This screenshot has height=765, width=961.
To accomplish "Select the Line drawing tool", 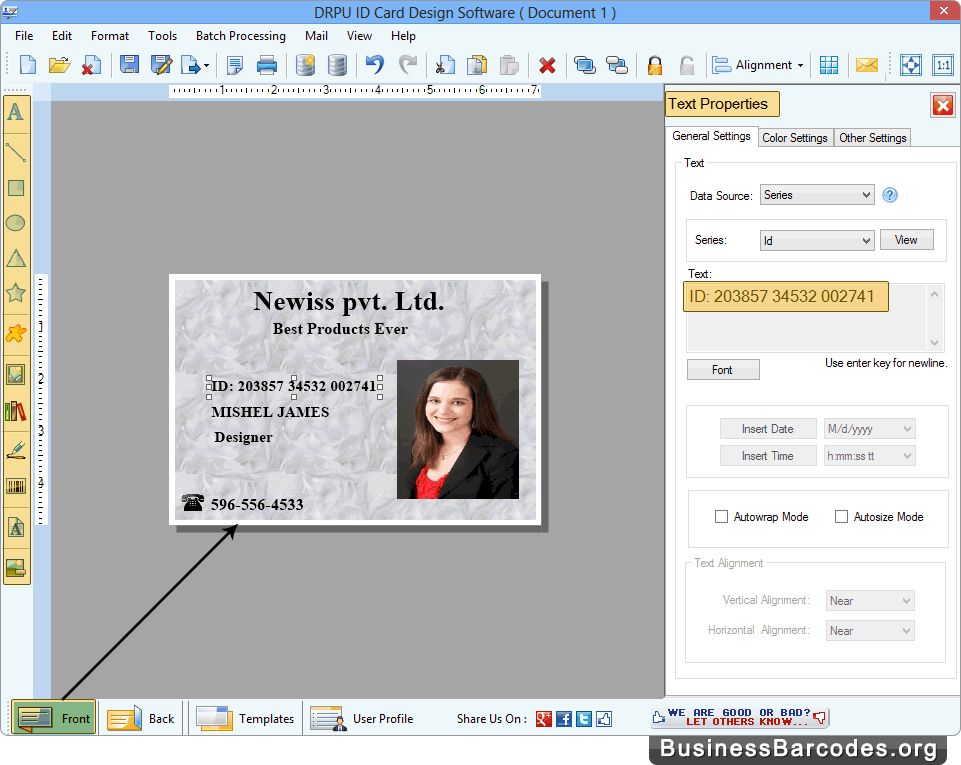I will pyautogui.click(x=16, y=151).
